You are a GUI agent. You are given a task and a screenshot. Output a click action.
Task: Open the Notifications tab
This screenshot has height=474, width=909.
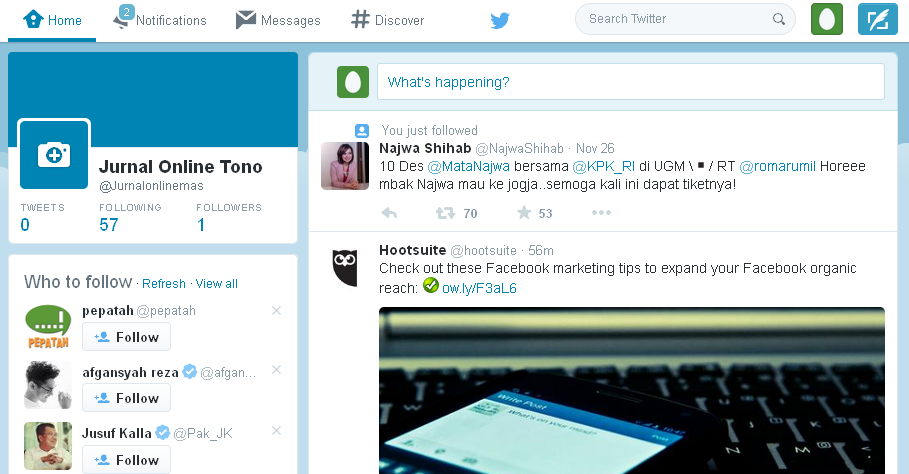pos(160,19)
